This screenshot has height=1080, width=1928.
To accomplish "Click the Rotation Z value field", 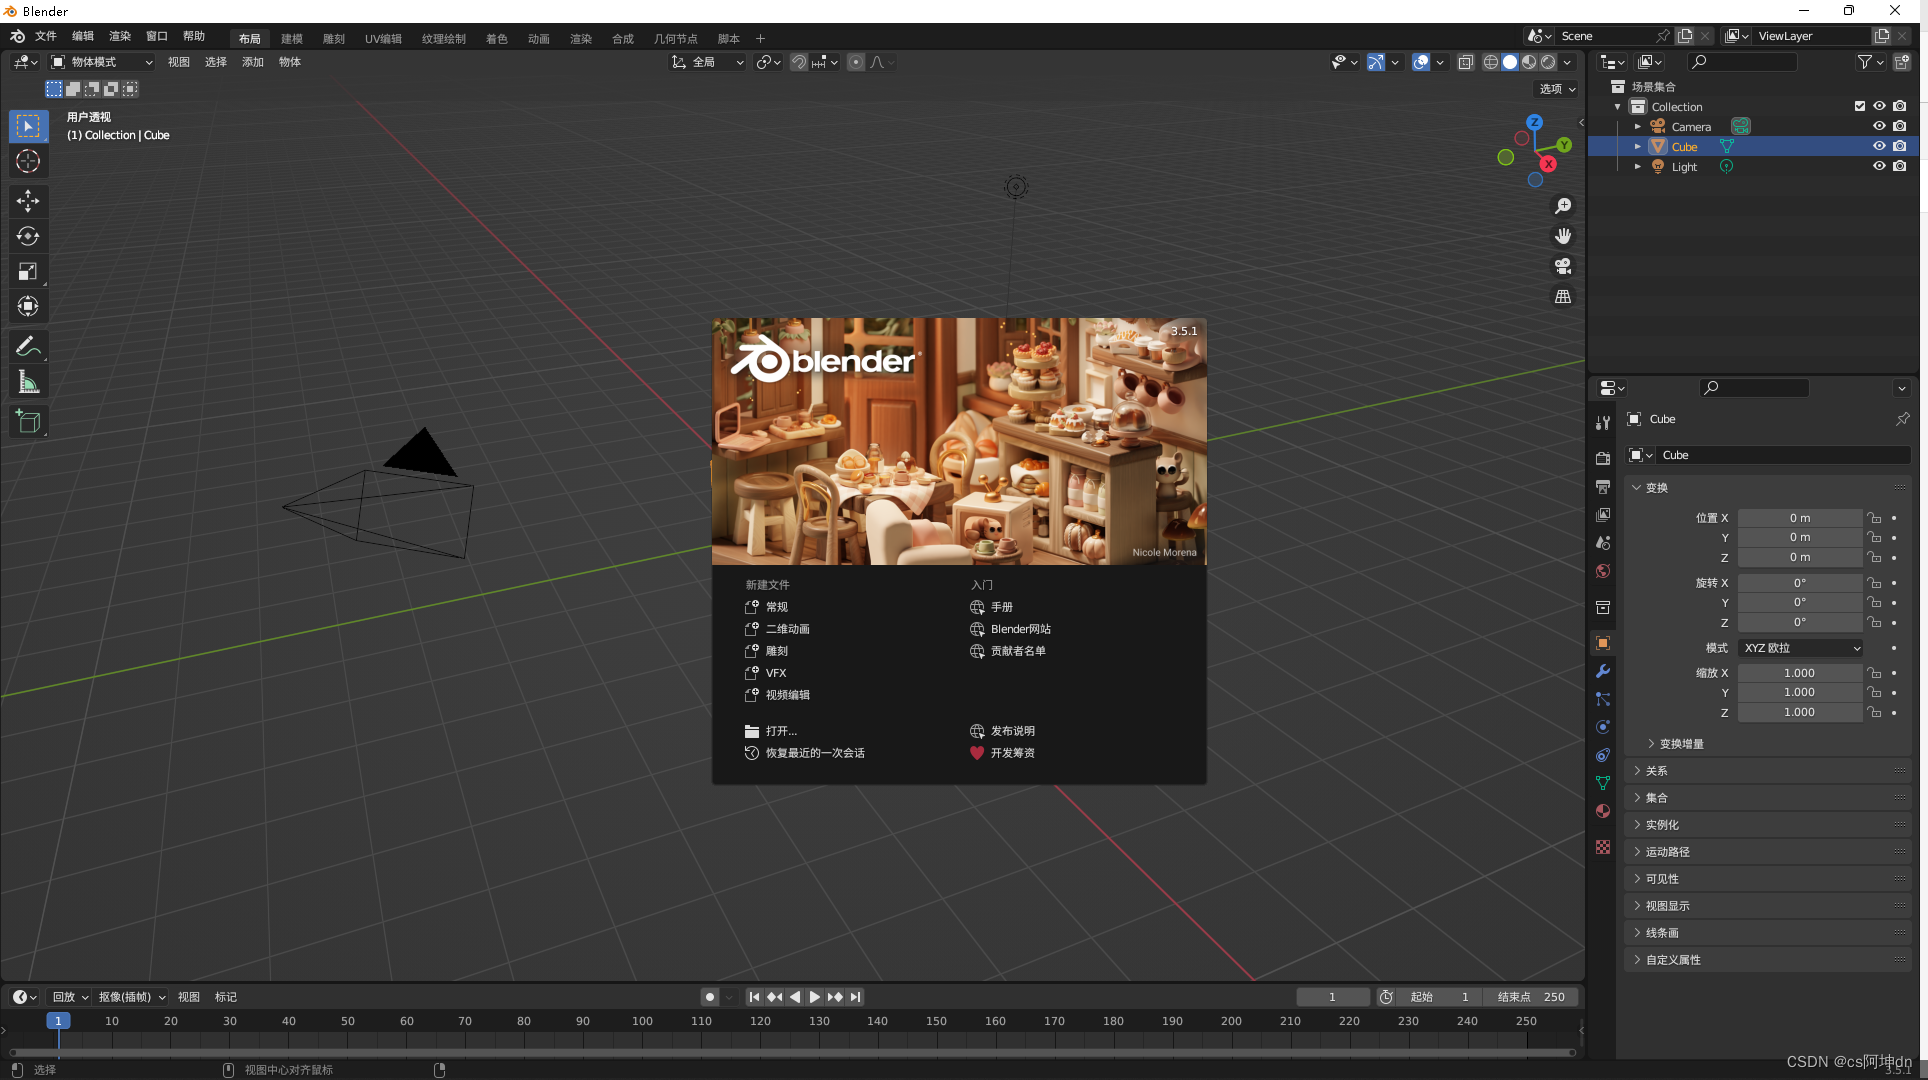I will (1800, 622).
